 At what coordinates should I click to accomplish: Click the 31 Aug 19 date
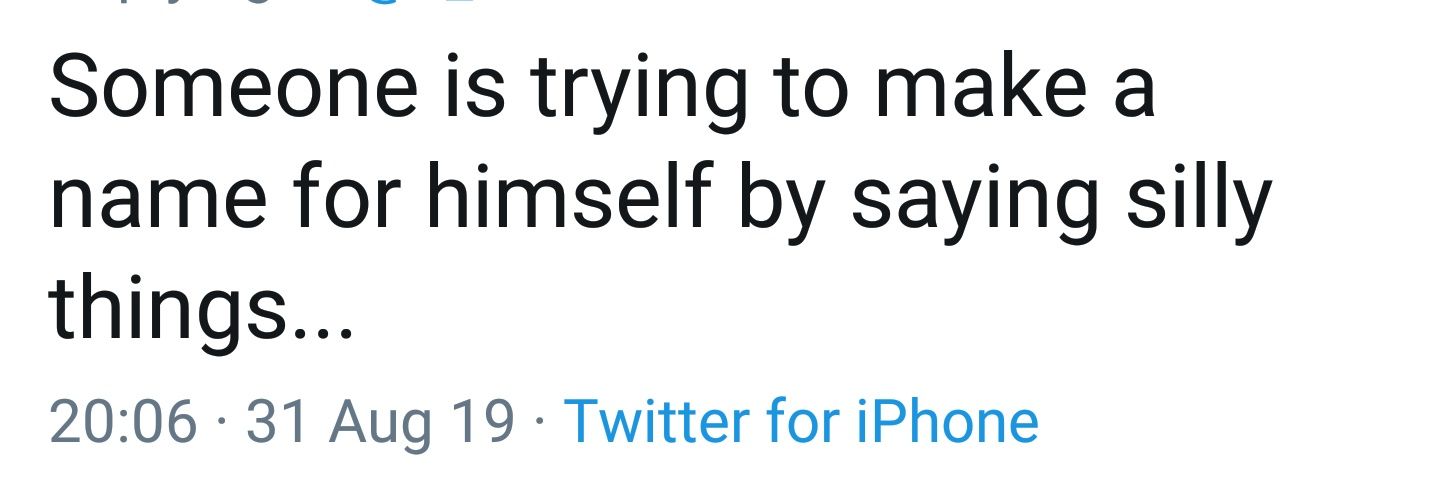click(380, 422)
